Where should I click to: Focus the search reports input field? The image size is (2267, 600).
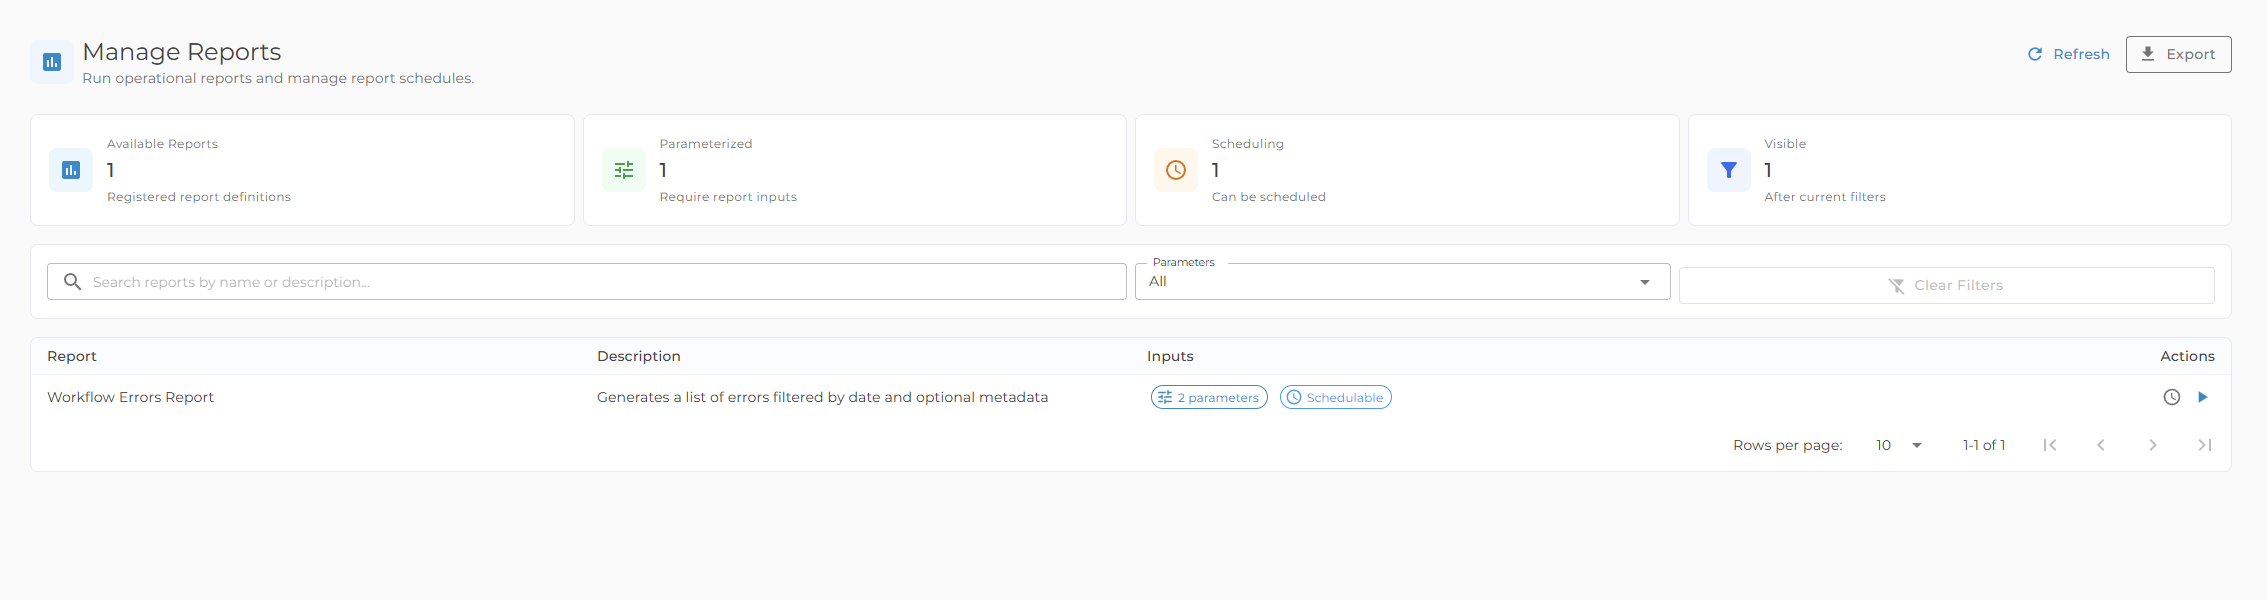coord(587,282)
